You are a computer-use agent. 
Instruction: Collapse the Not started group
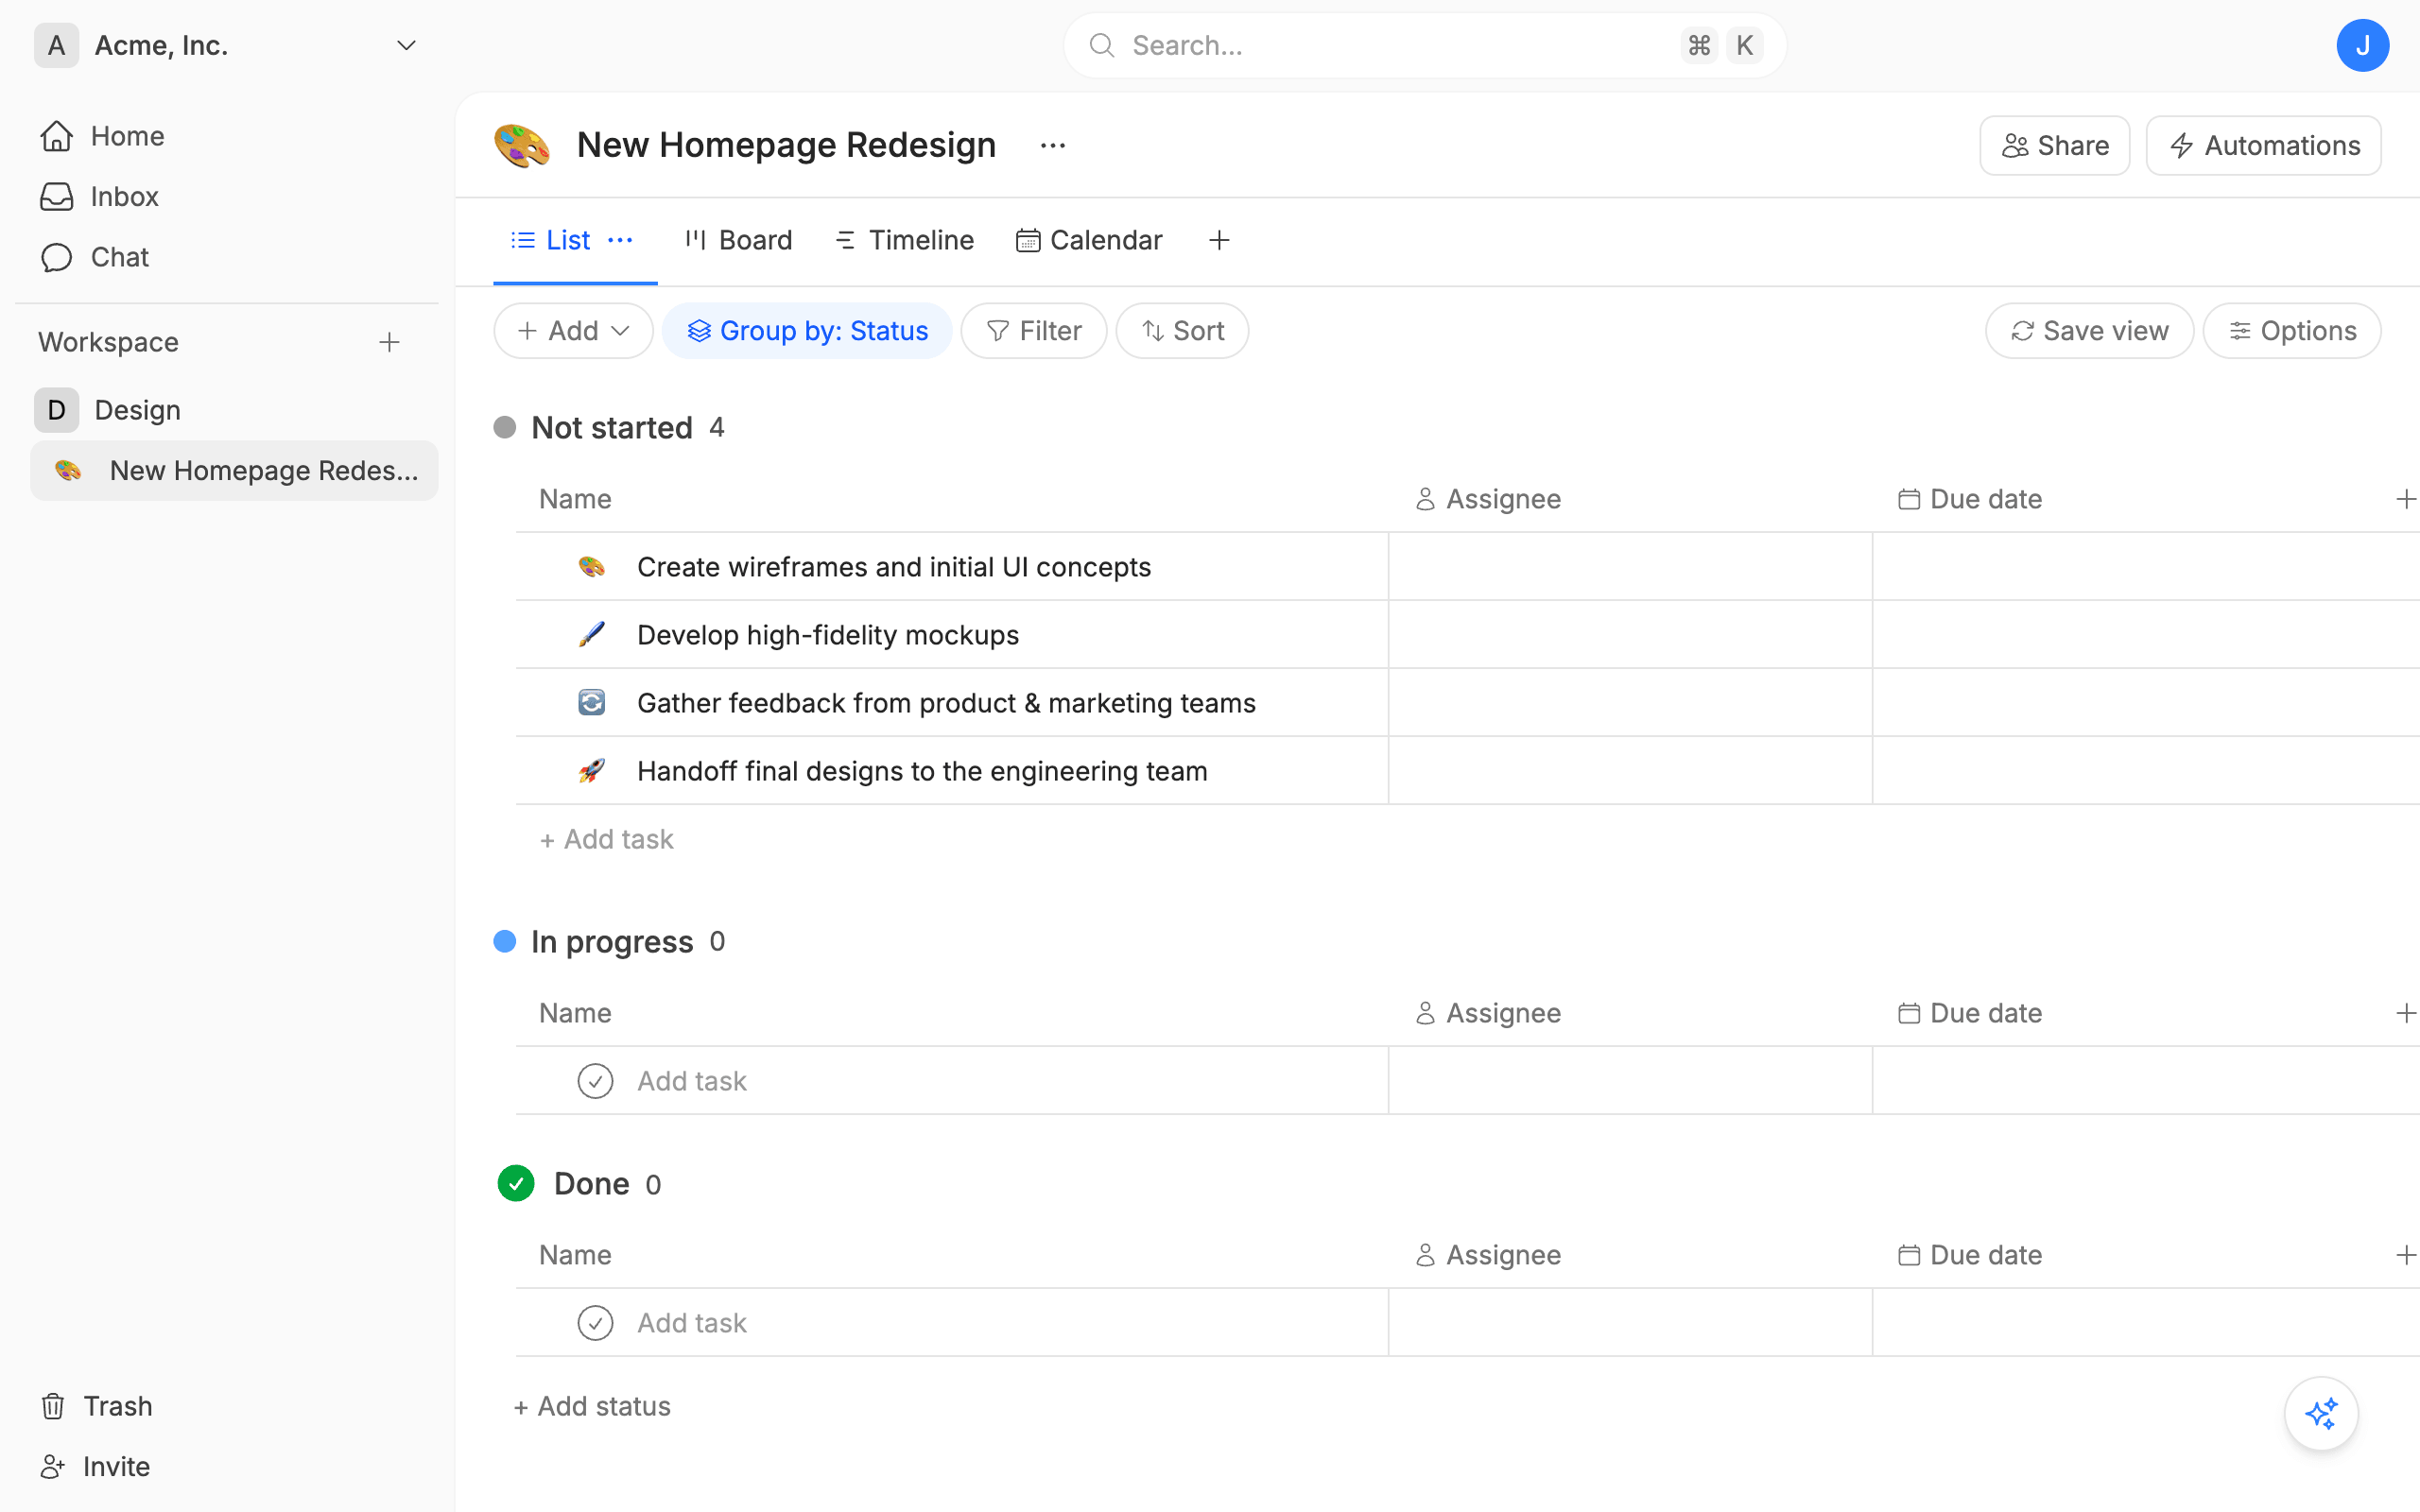point(611,428)
